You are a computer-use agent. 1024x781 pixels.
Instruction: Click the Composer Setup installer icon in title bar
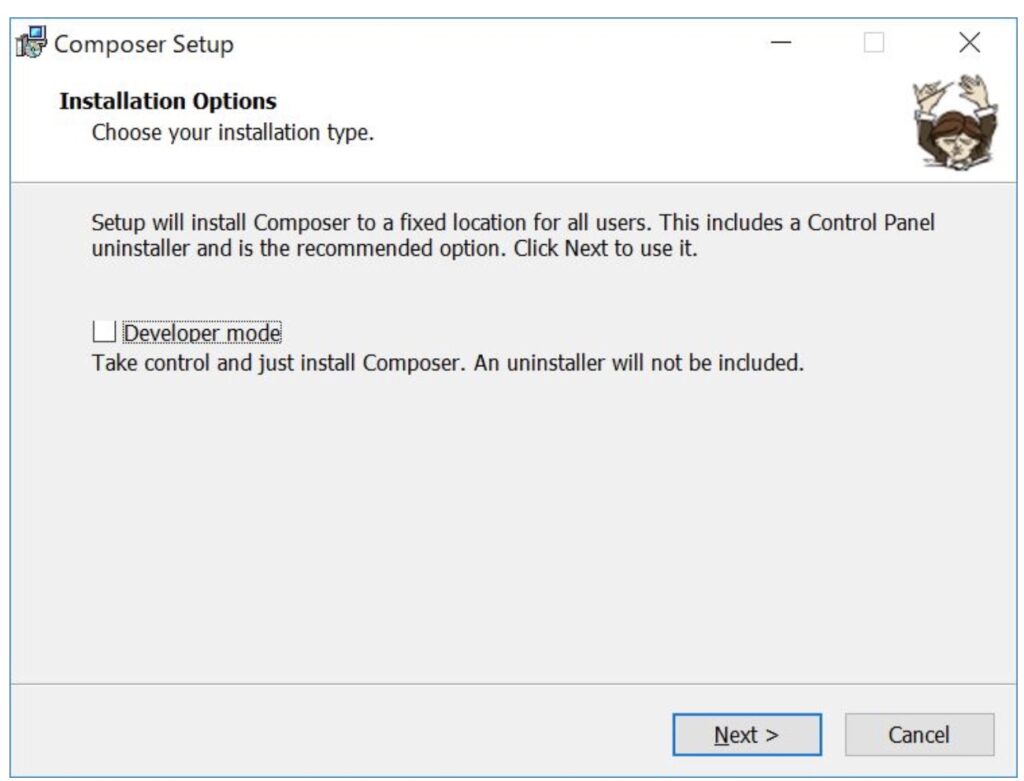pos(33,43)
